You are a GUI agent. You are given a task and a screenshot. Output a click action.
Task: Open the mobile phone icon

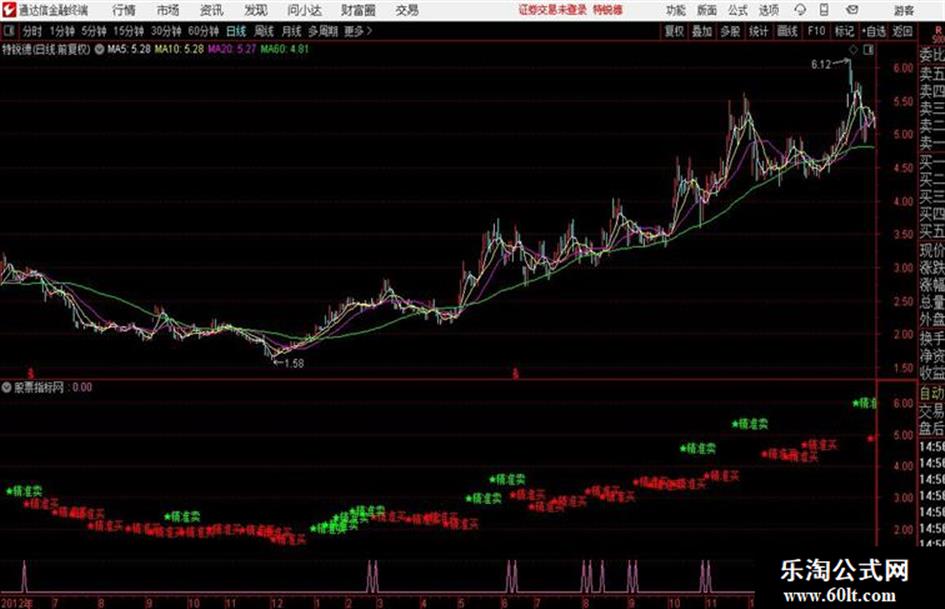click(824, 10)
